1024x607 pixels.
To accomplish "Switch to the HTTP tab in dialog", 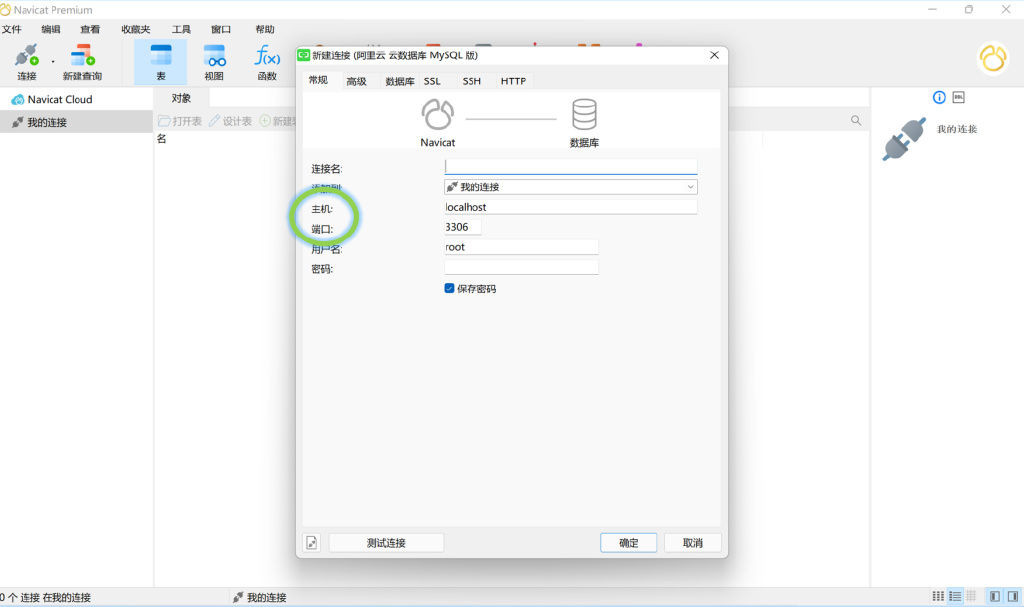I will coord(513,81).
